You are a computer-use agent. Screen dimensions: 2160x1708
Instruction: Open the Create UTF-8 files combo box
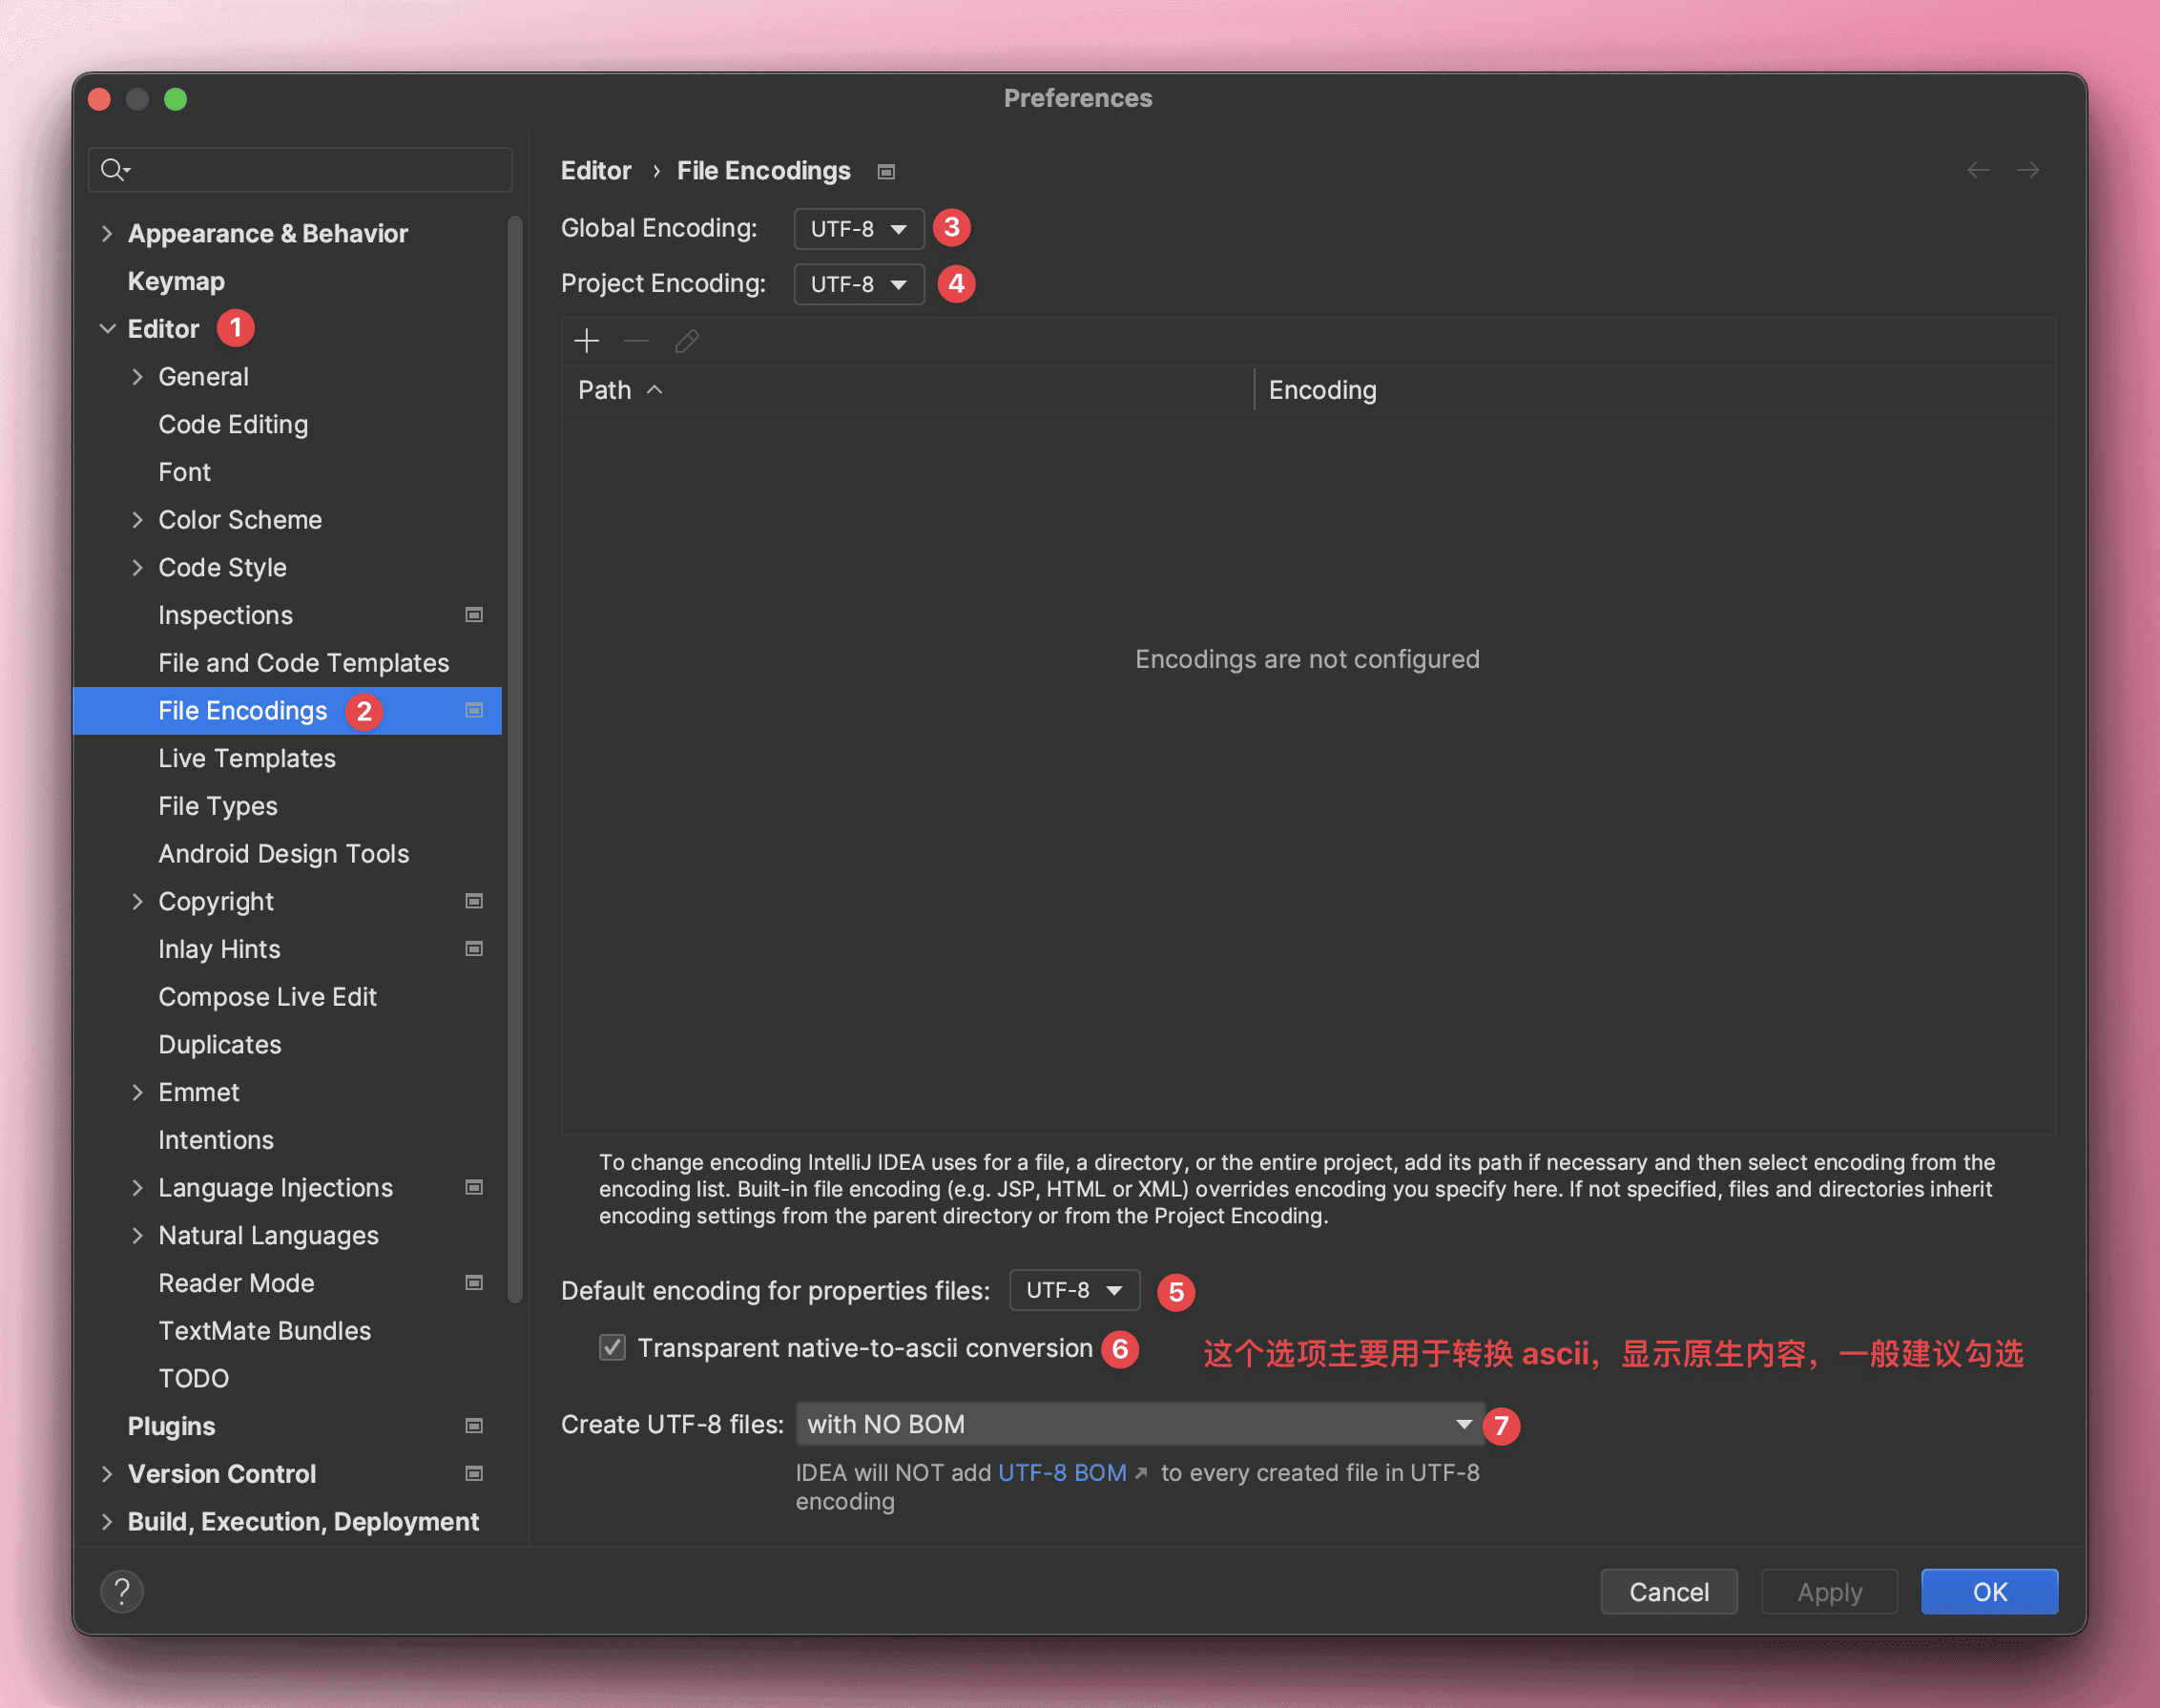(x=1139, y=1423)
